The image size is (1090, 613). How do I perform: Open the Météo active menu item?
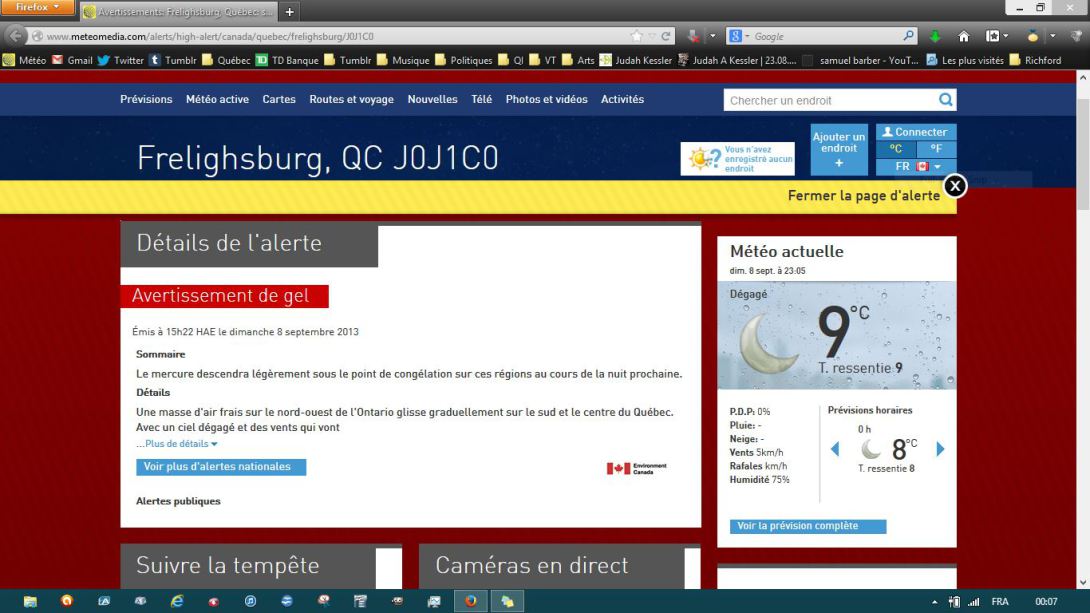pyautogui.click(x=217, y=99)
